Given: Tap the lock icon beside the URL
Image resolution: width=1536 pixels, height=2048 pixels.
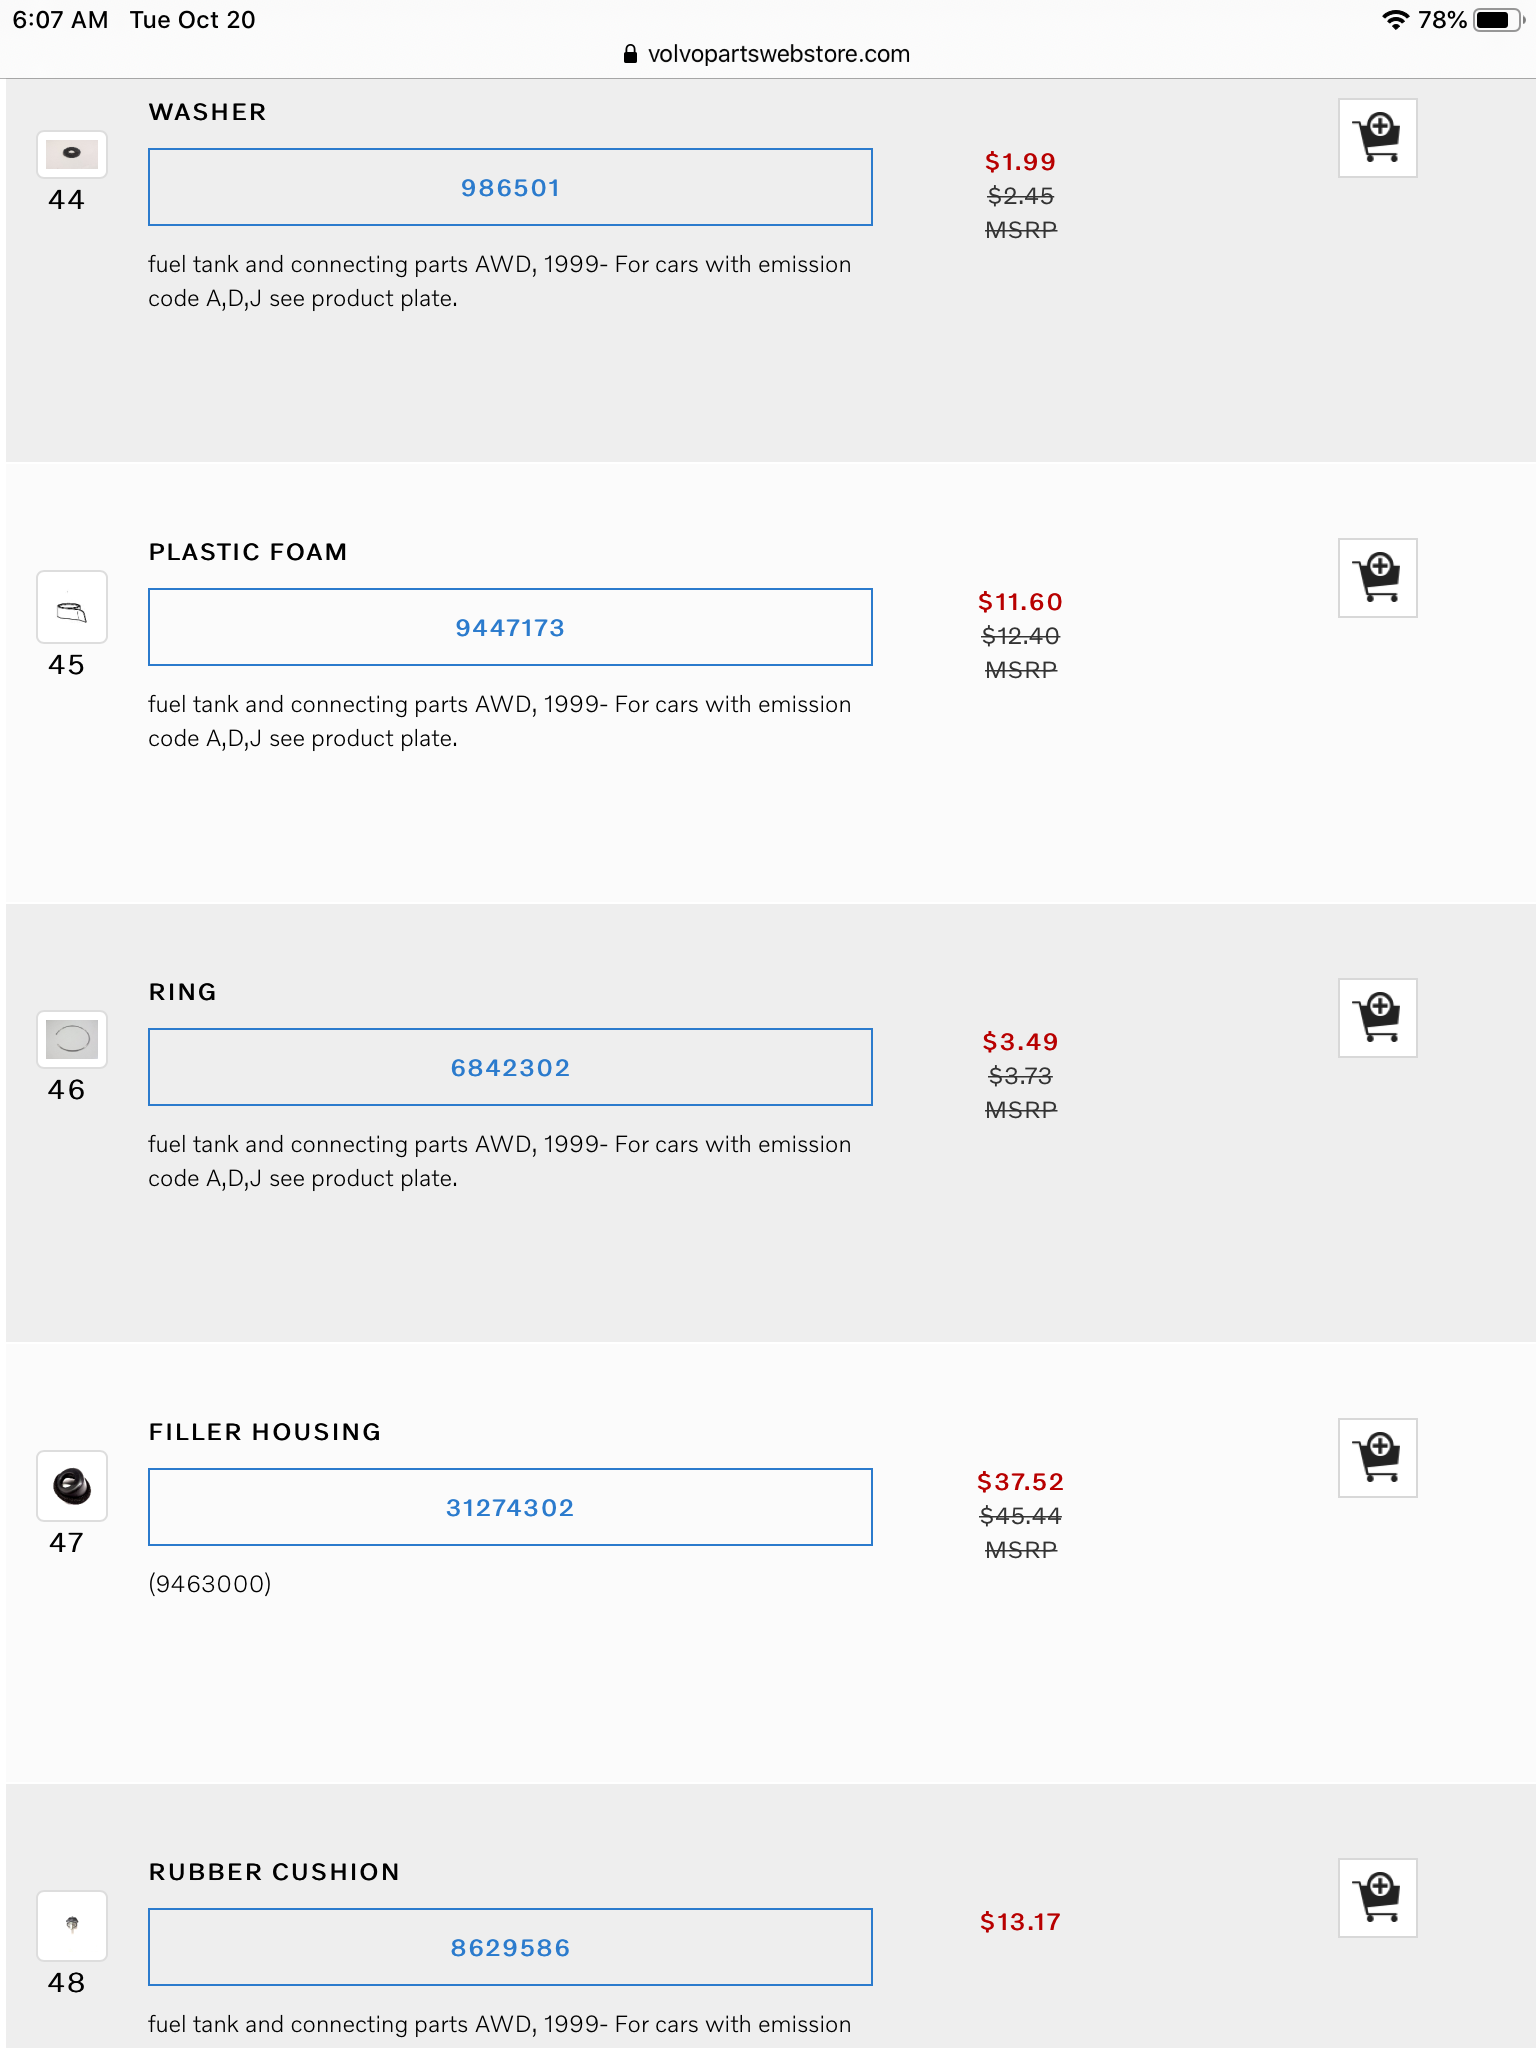Looking at the screenshot, I should tap(630, 54).
